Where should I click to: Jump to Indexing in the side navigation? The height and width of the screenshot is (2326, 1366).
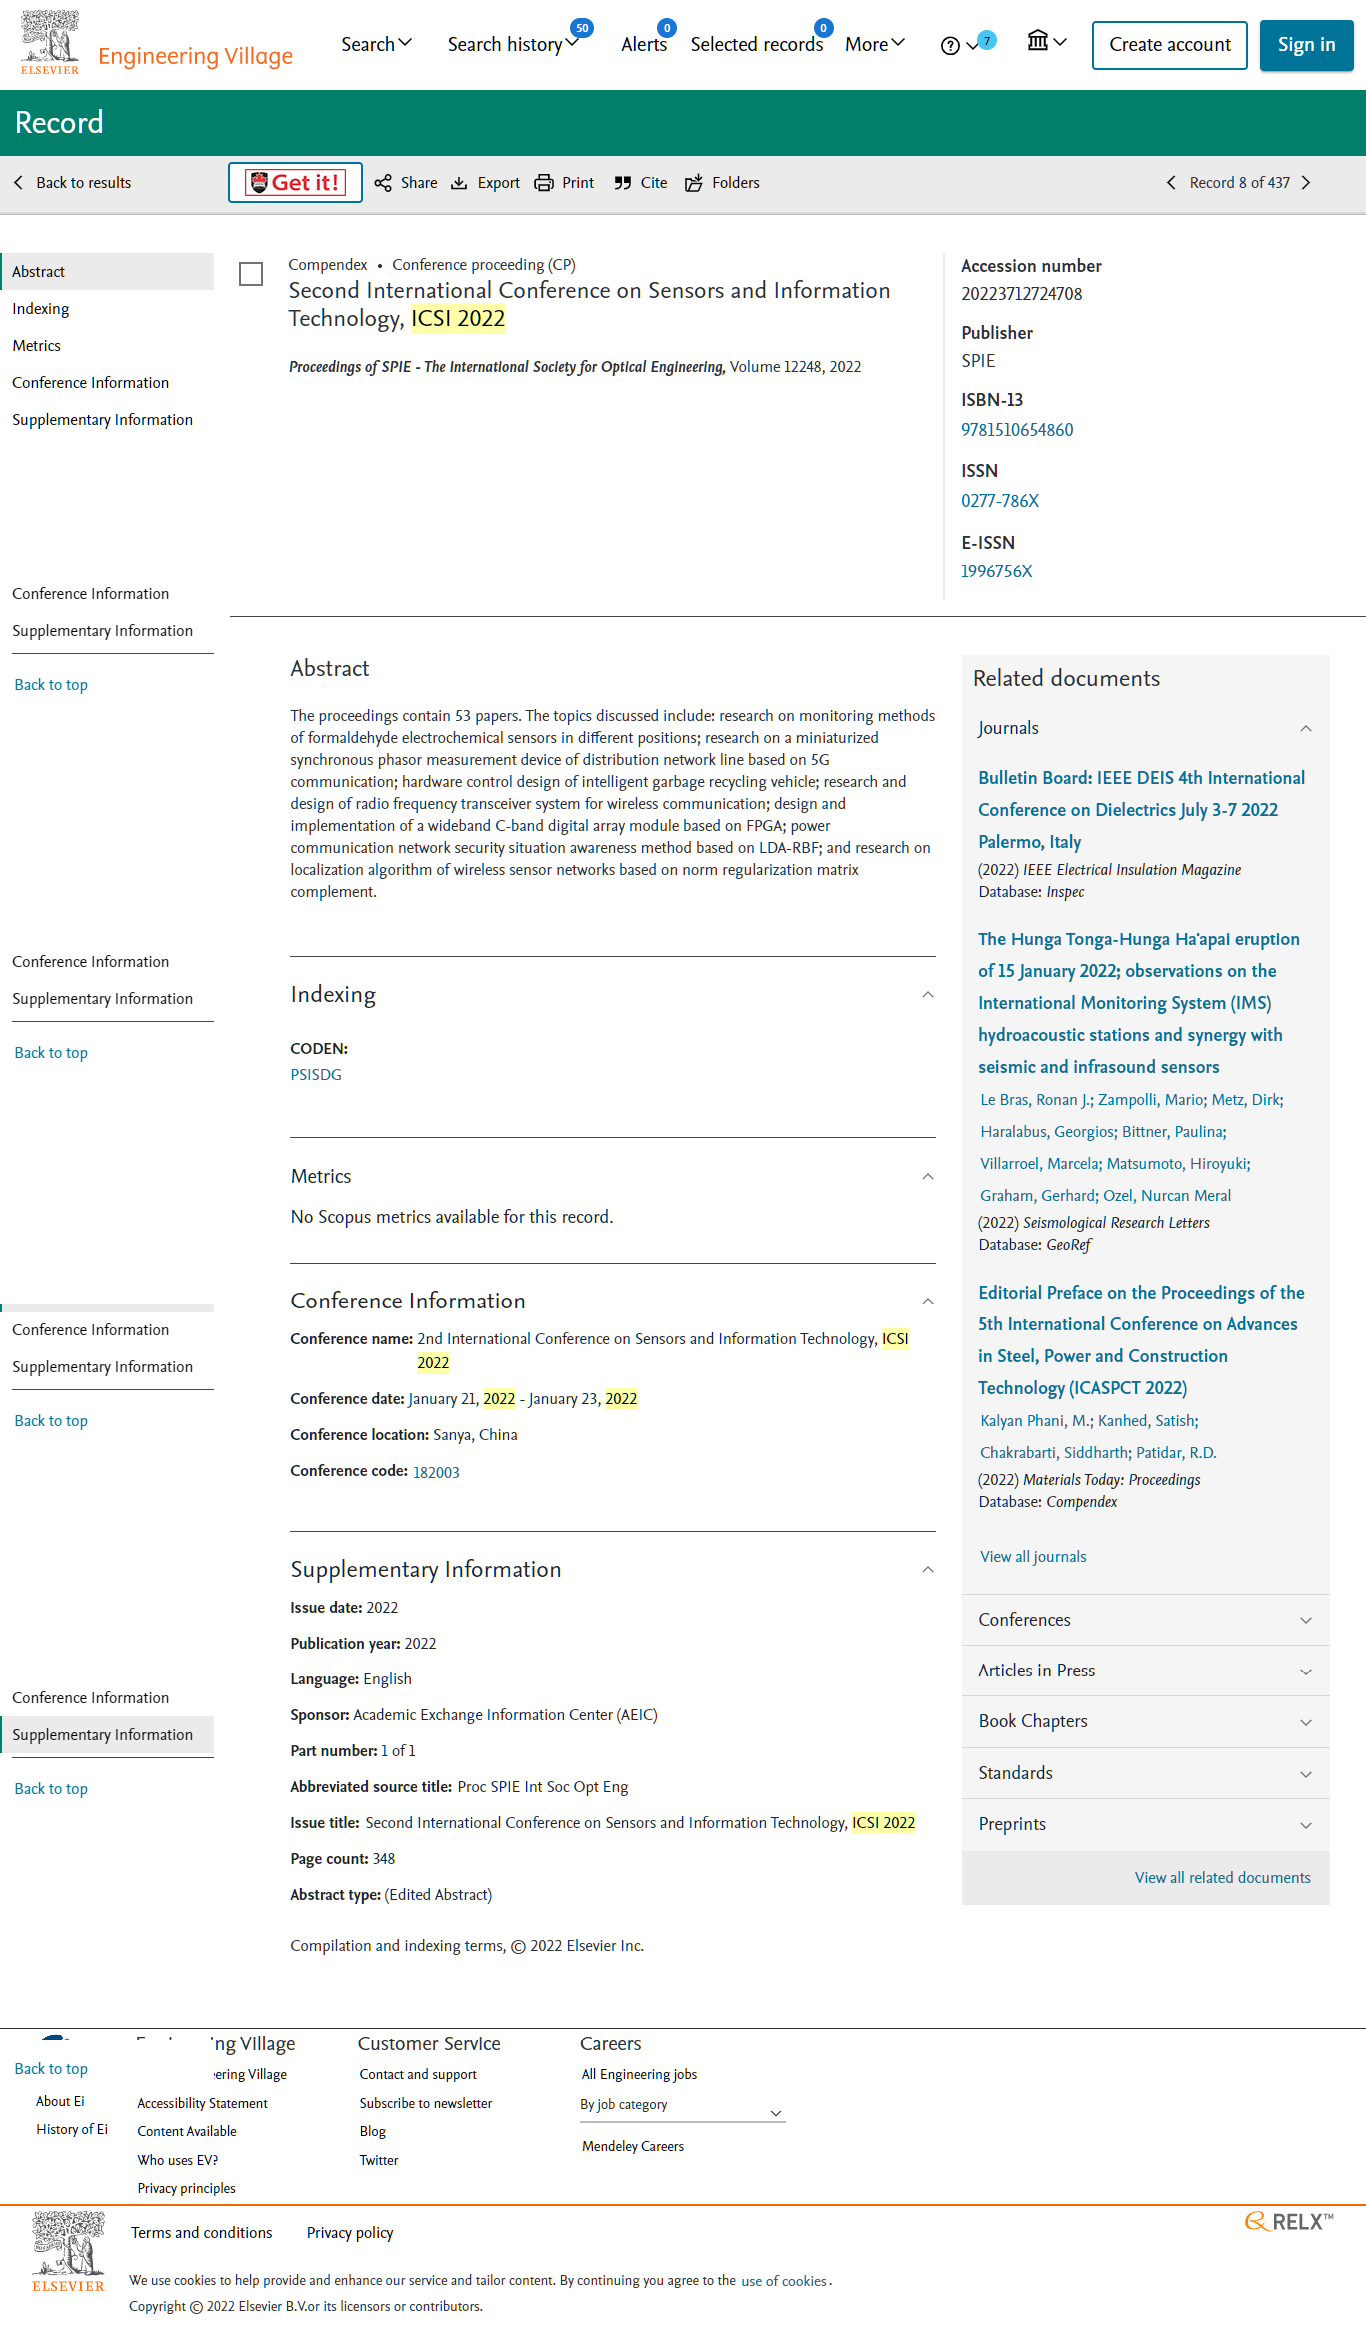click(x=41, y=309)
